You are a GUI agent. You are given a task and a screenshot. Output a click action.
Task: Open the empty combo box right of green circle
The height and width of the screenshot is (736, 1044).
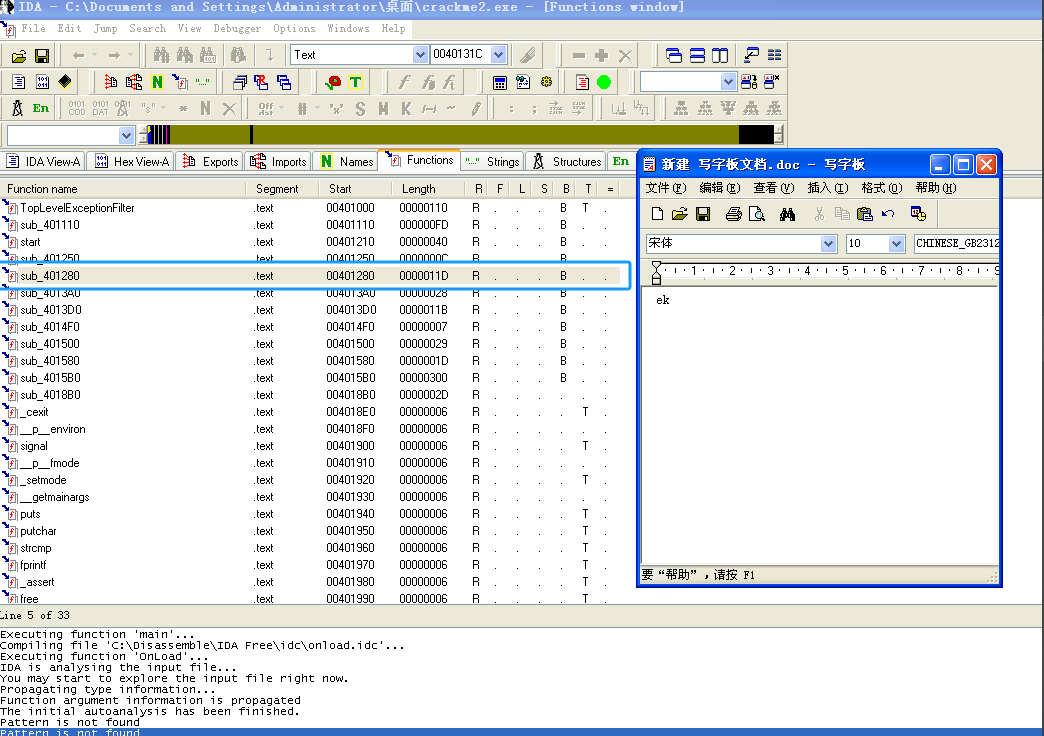[728, 82]
